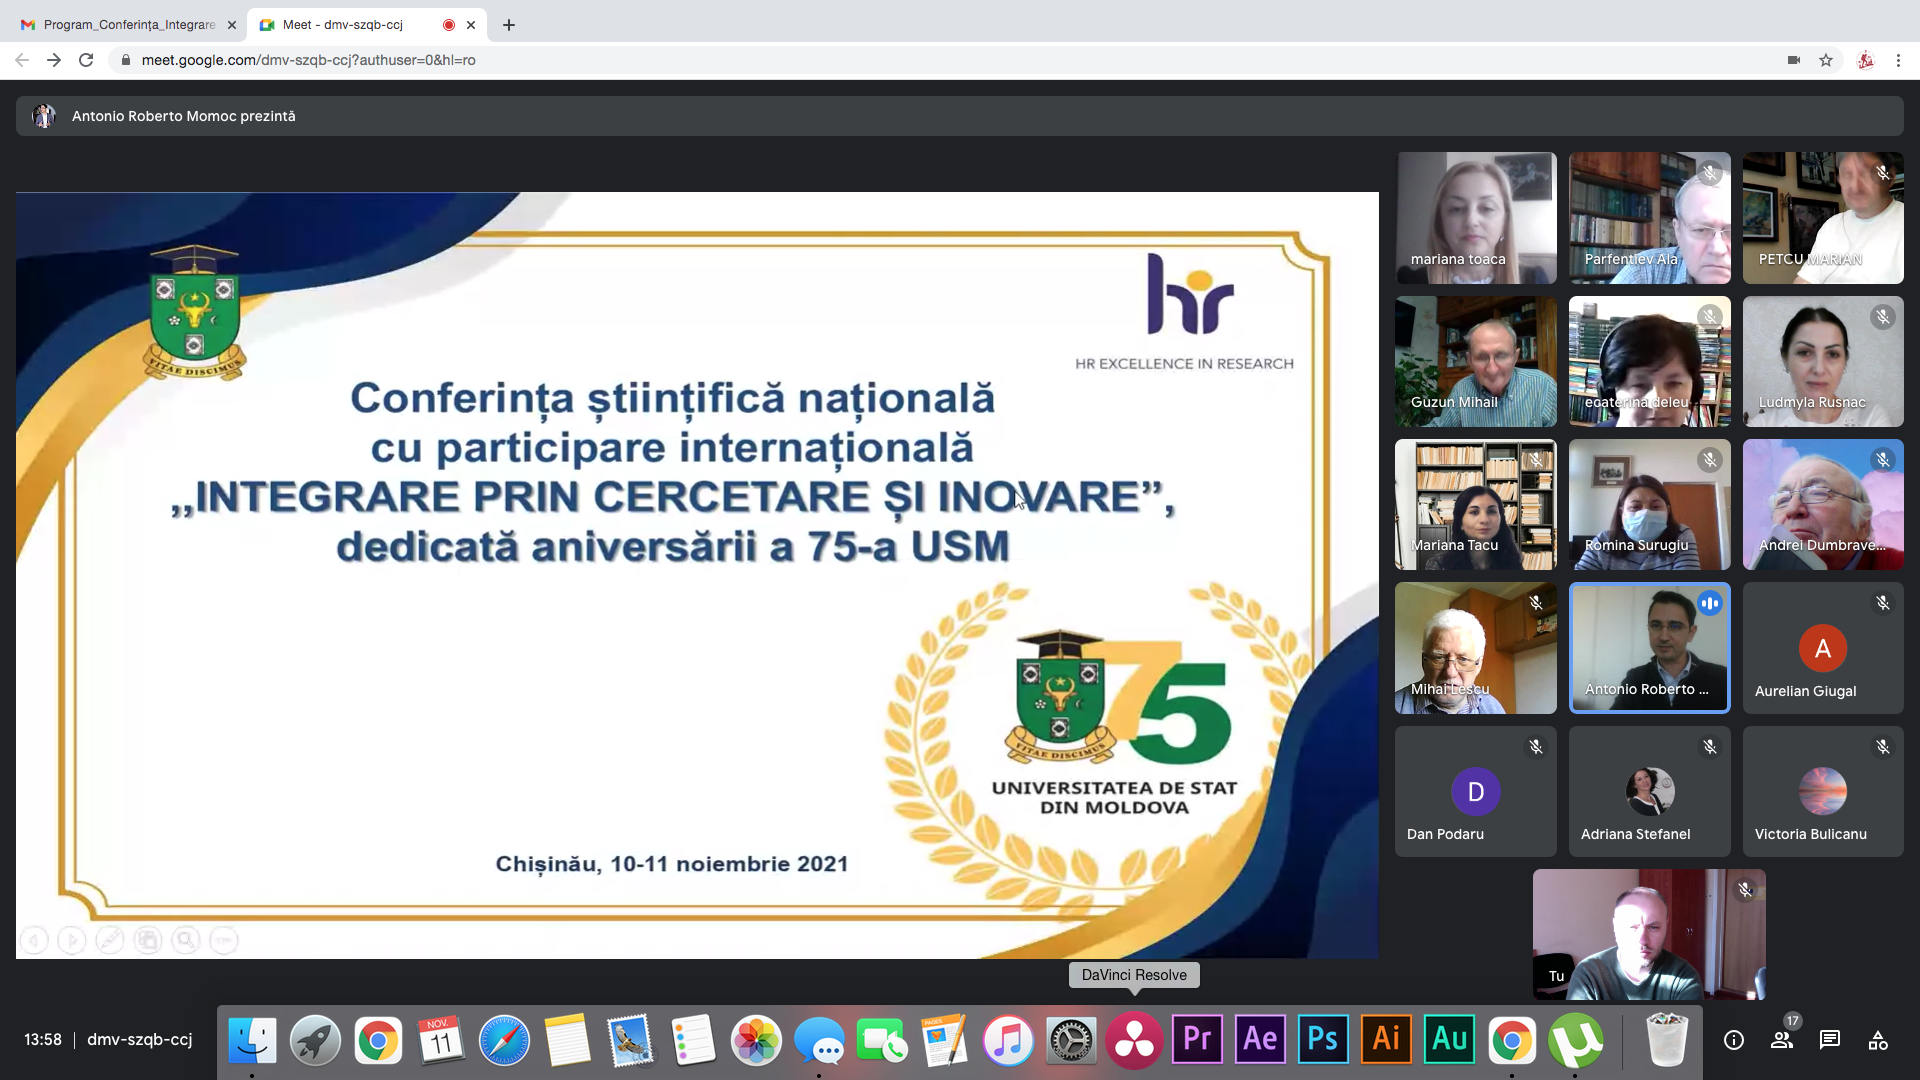Reload the Meet page
Image resolution: width=1920 pixels, height=1080 pixels.
click(x=86, y=60)
